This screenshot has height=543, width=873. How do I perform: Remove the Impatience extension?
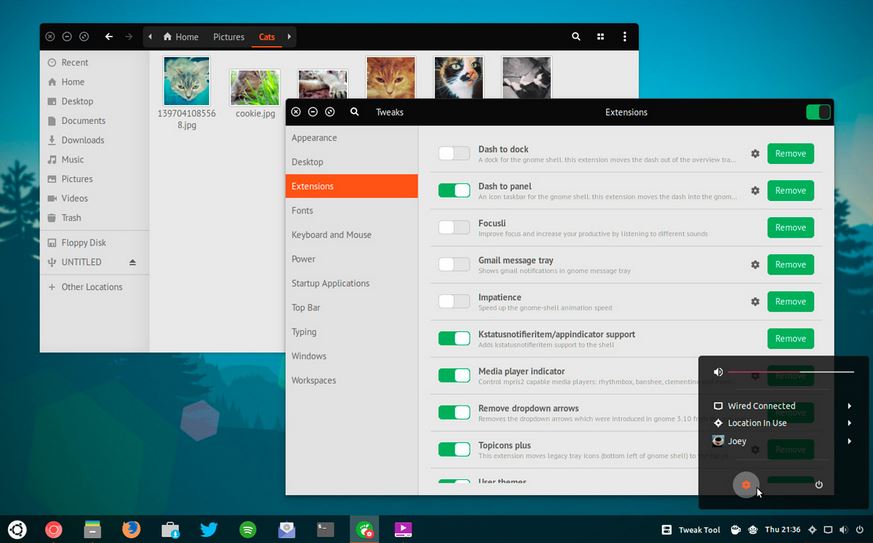point(791,301)
